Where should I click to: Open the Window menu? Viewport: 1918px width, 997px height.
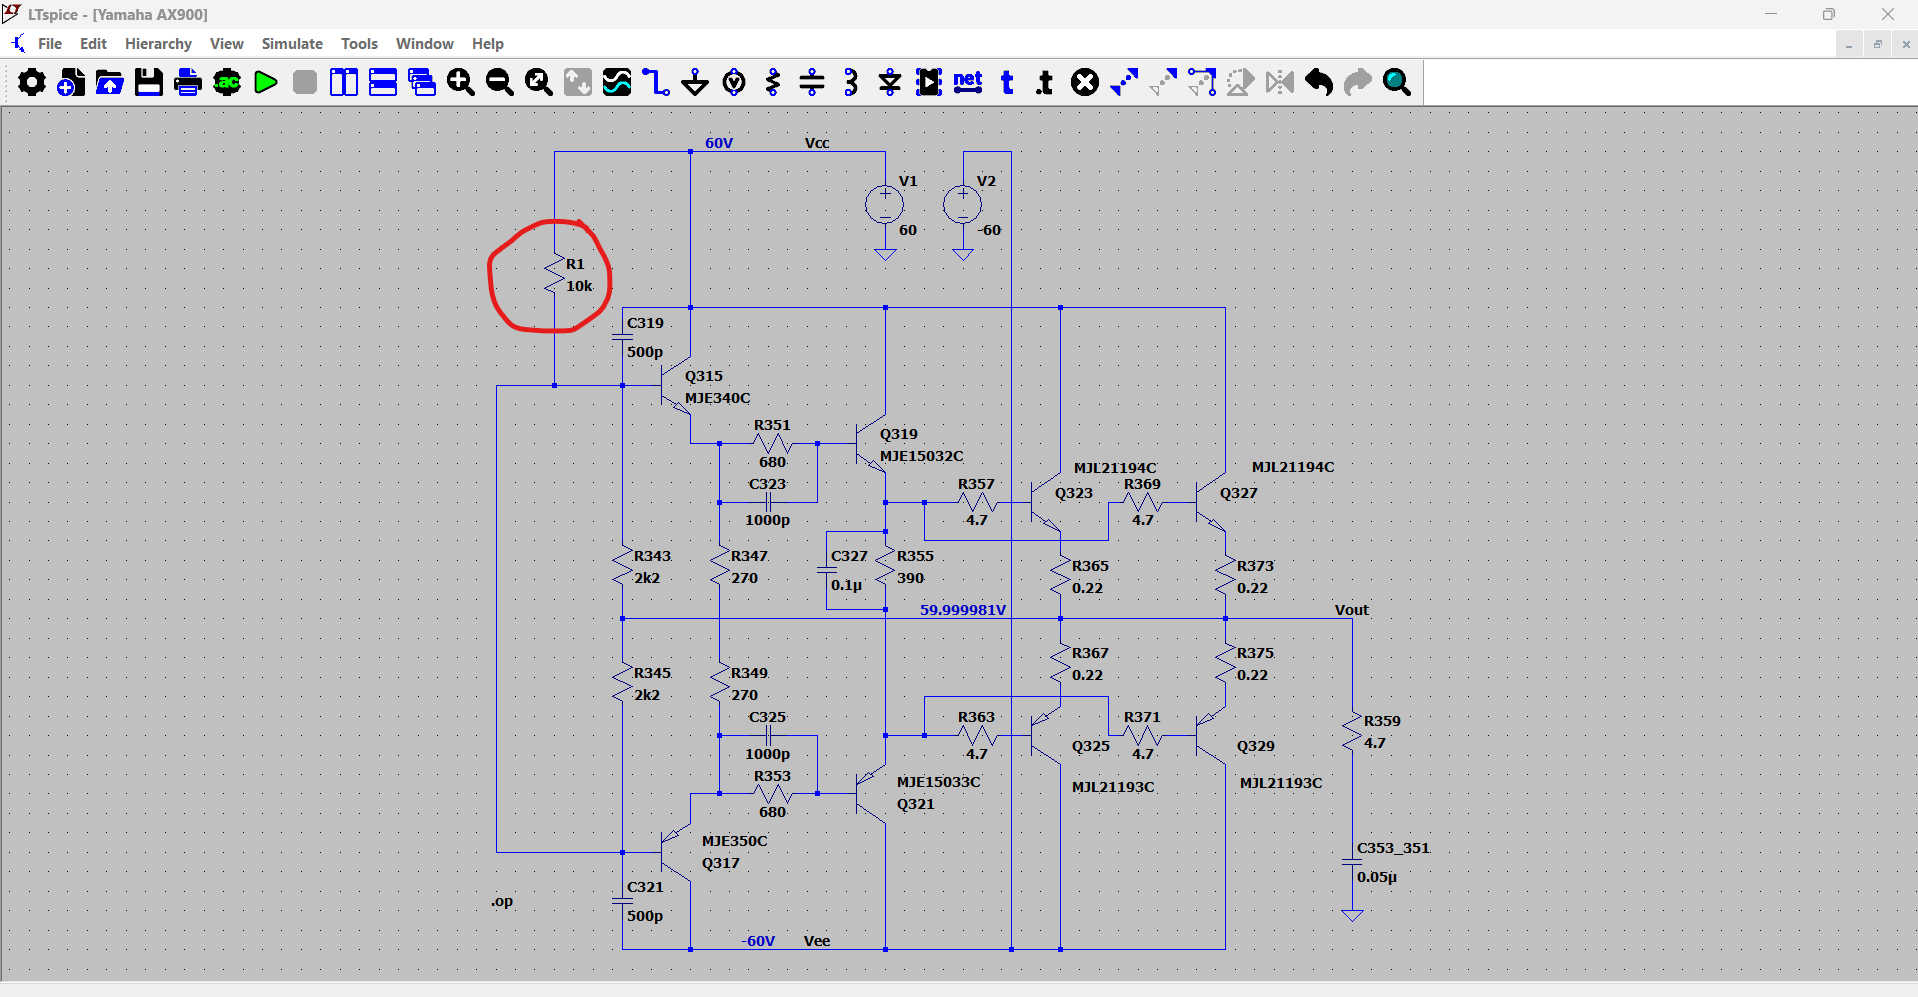425,44
